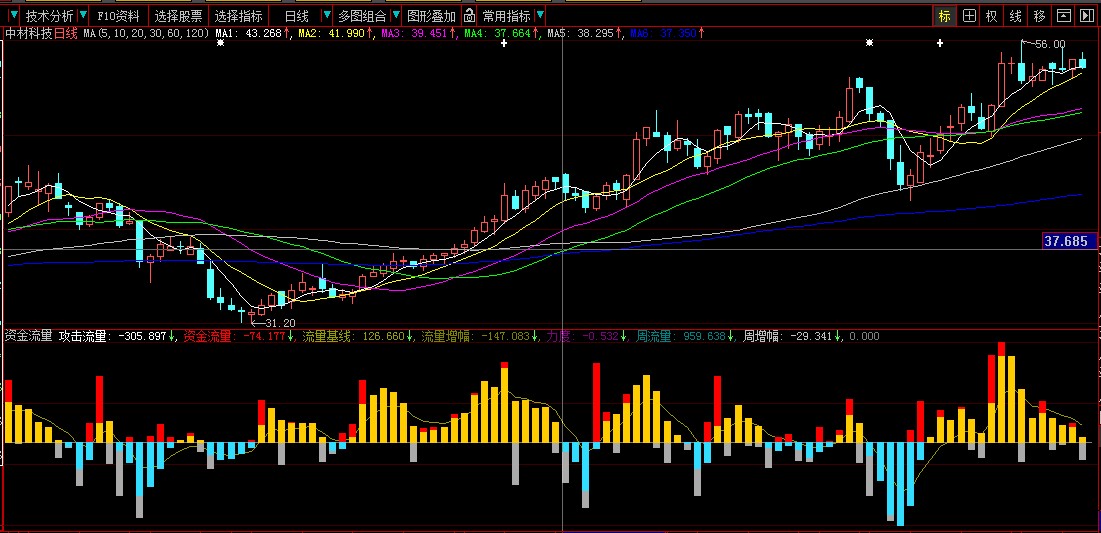Click the first plus marker above chart
This screenshot has height=533, width=1101.
pos(503,44)
